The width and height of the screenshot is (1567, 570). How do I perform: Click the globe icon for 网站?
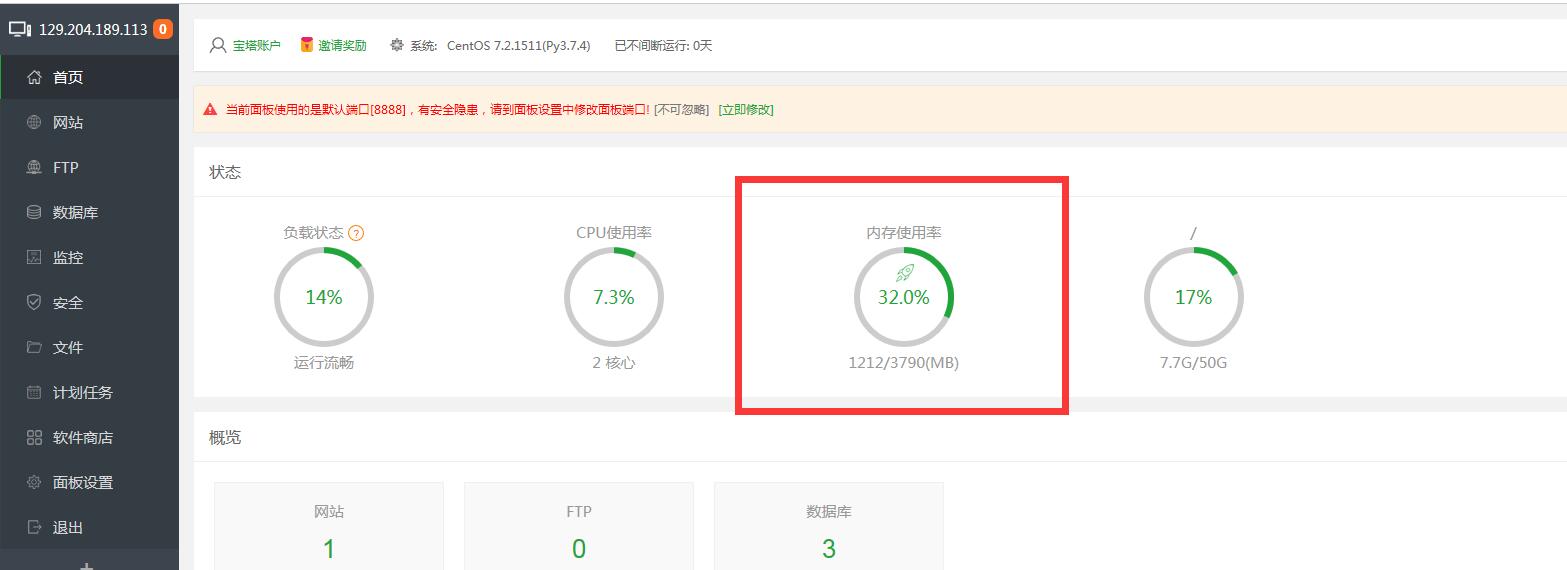[x=34, y=122]
